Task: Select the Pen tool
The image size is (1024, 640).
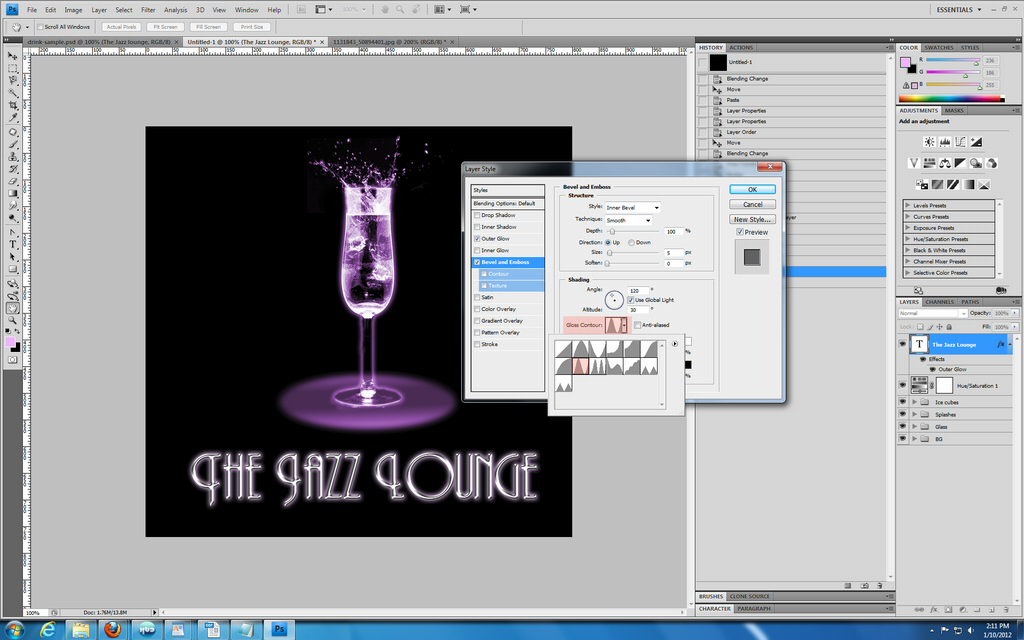Action: [x=12, y=232]
